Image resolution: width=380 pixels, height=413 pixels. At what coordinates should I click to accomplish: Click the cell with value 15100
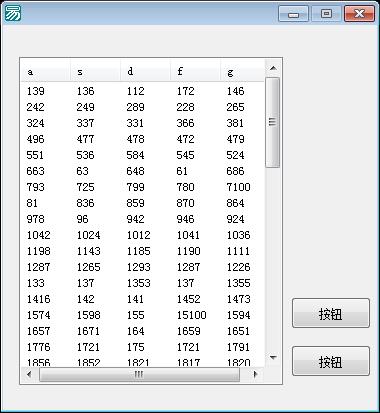tap(191, 315)
